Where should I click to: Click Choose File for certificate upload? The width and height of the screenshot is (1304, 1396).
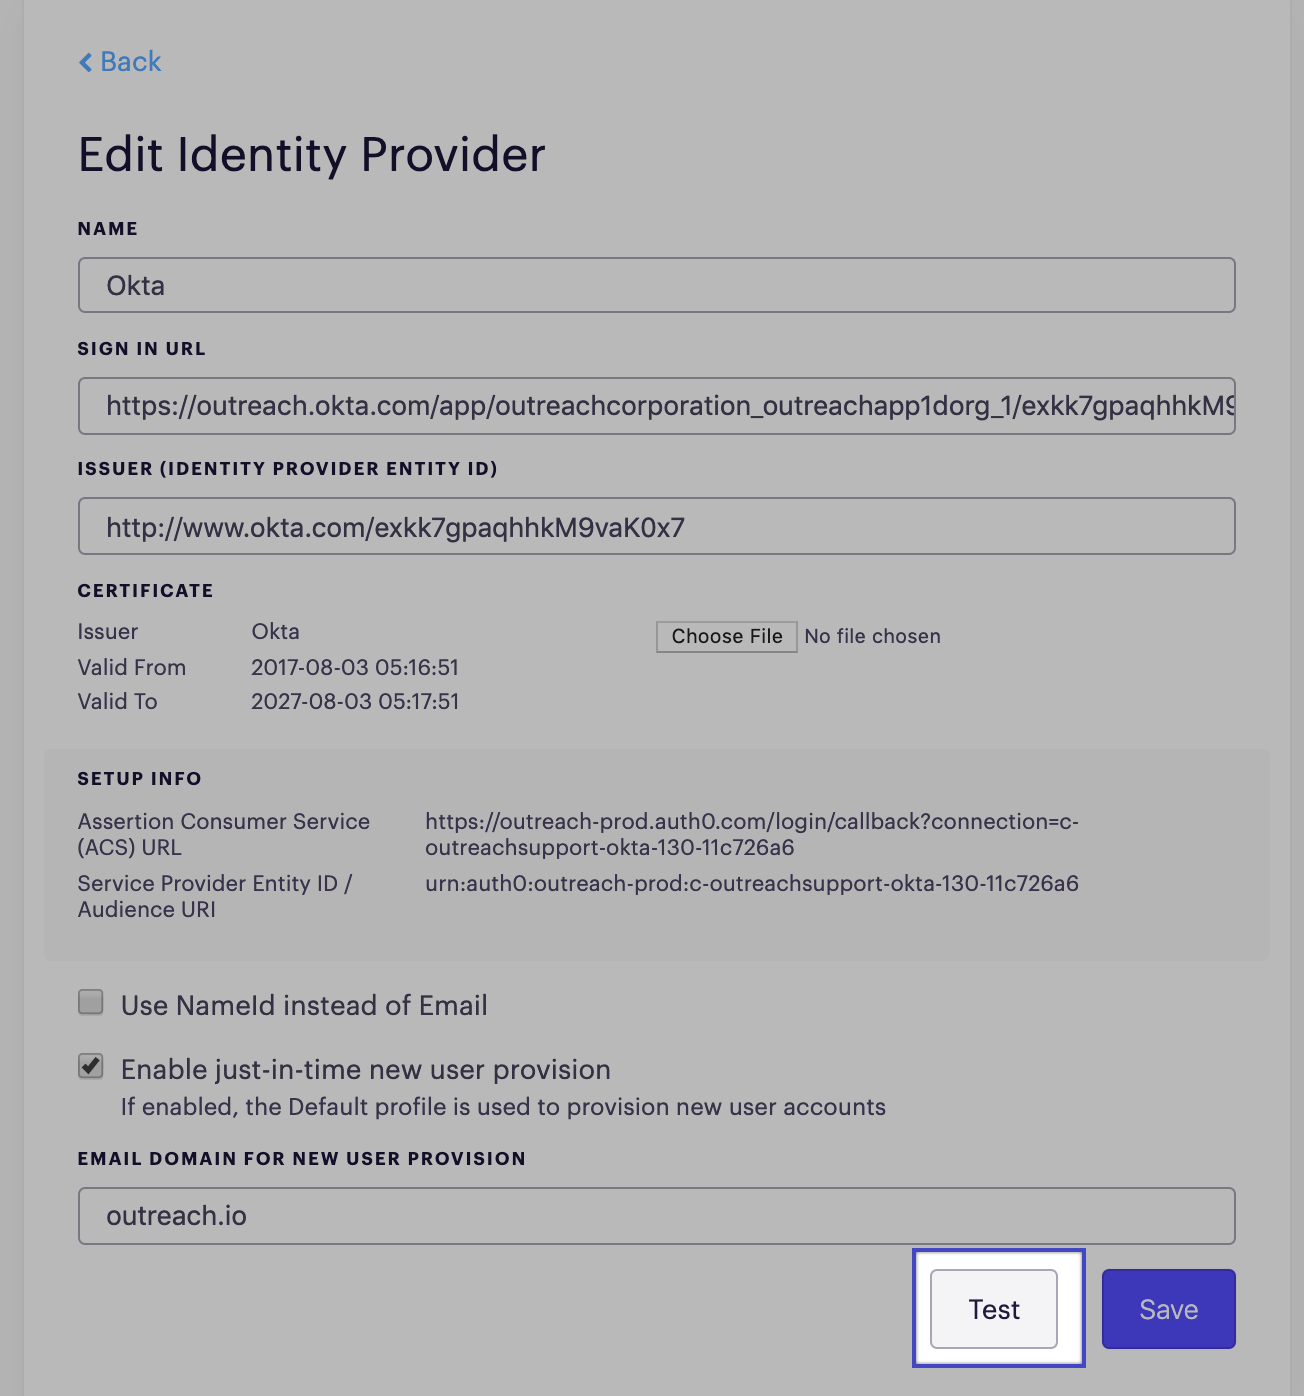tap(727, 637)
